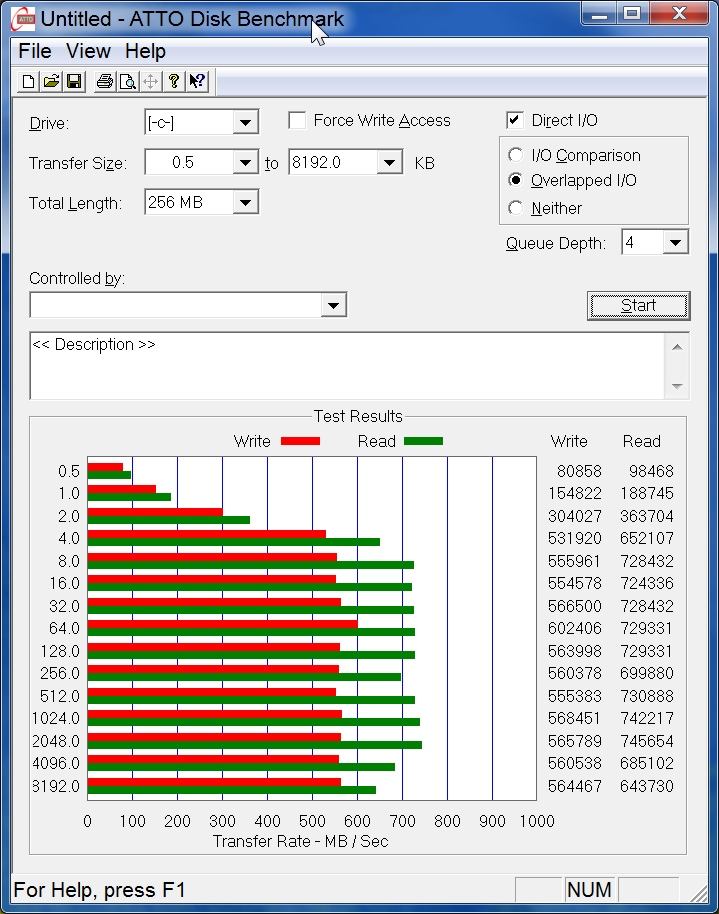Toggle the Direct I/O checkbox

514,120
